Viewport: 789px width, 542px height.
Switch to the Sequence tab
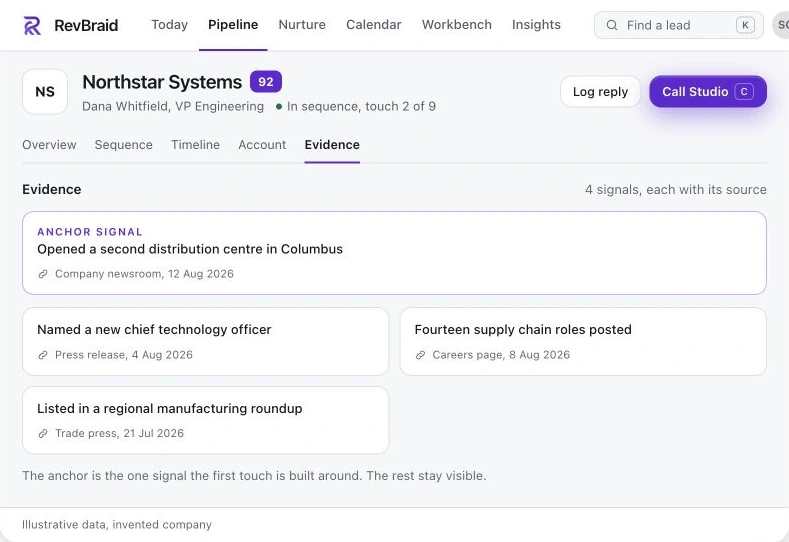tap(123, 145)
